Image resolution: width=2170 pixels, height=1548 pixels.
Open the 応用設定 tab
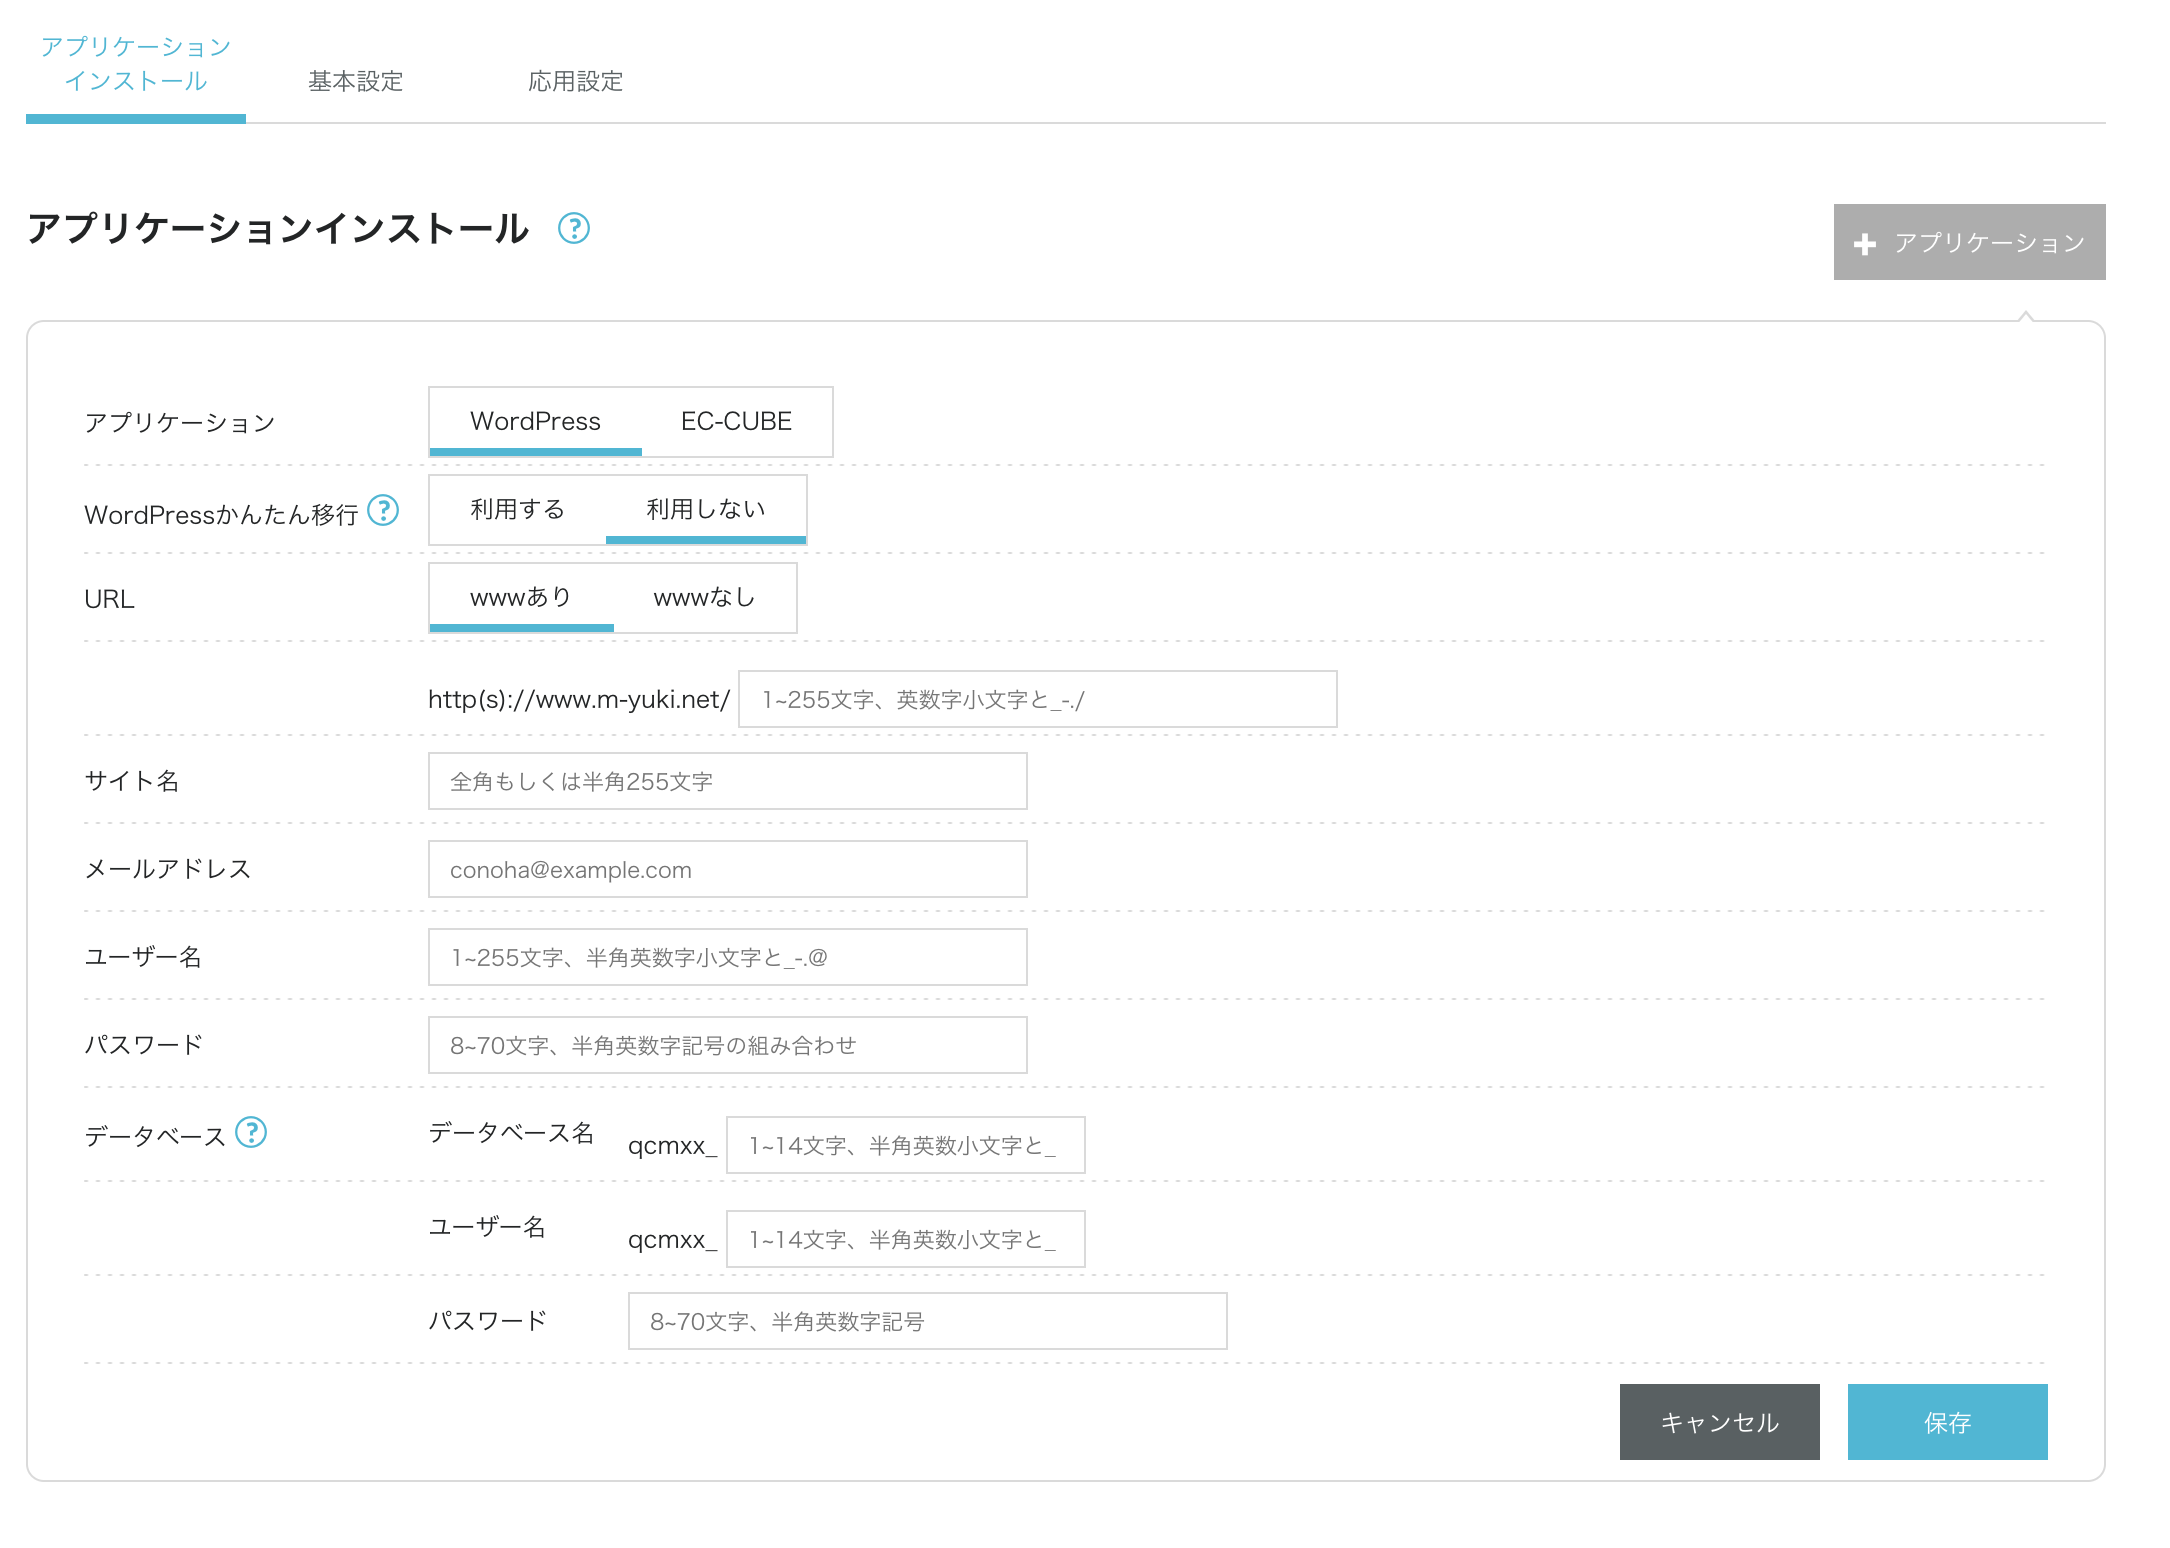coord(576,81)
